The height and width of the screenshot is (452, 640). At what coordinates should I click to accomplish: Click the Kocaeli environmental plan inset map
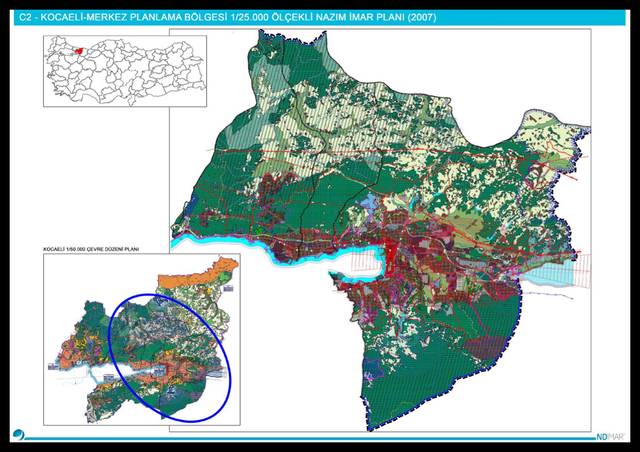point(142,339)
